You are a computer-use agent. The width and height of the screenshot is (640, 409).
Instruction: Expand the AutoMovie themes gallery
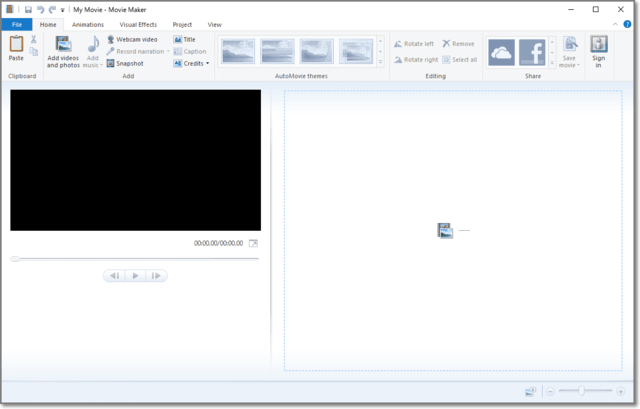(380, 62)
